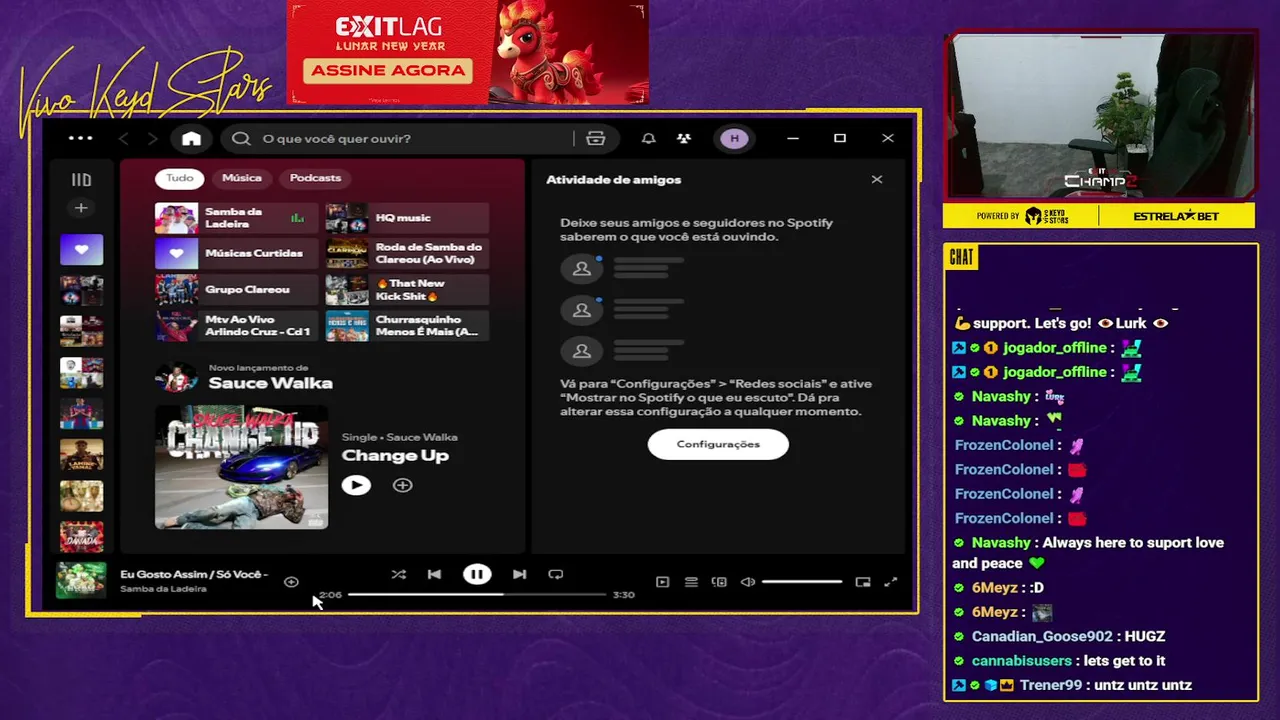Seek on the song progress bar
The height and width of the screenshot is (720, 1280).
click(x=477, y=594)
